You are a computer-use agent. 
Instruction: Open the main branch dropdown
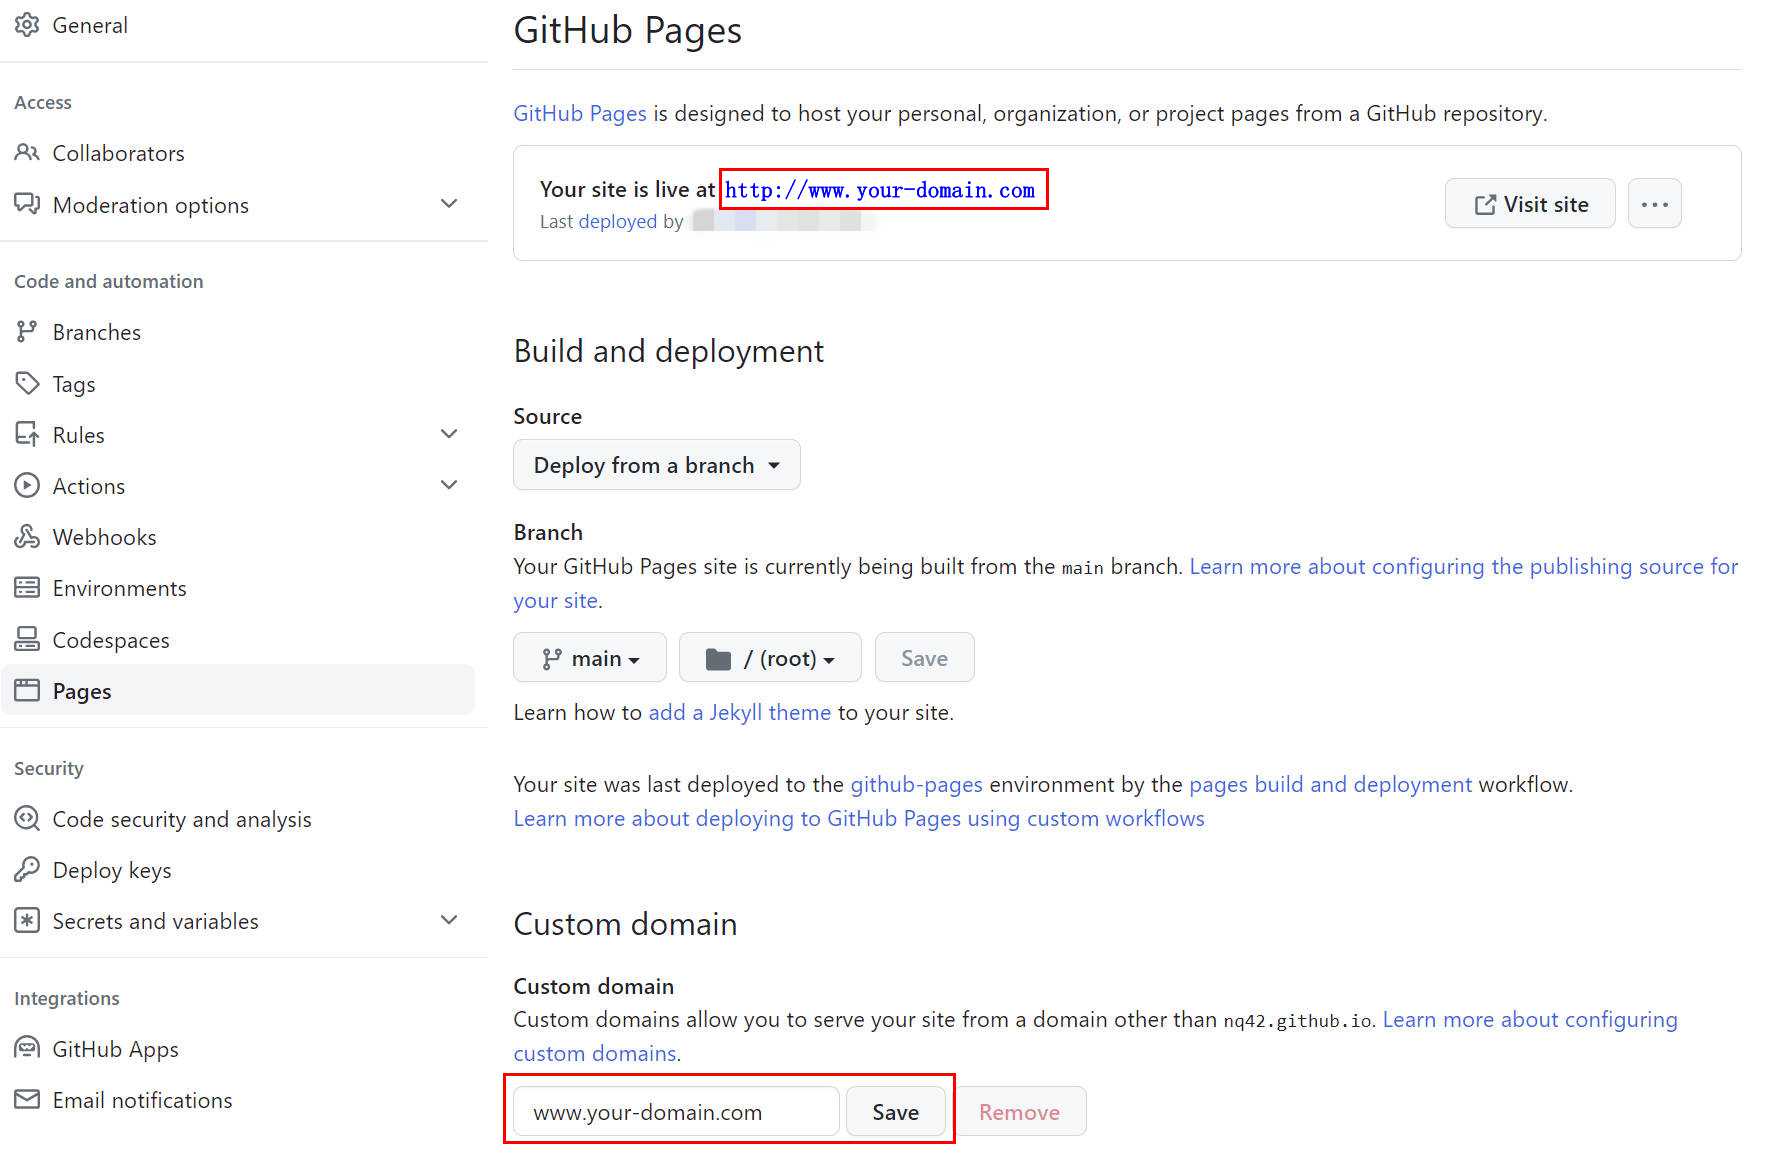(x=589, y=658)
